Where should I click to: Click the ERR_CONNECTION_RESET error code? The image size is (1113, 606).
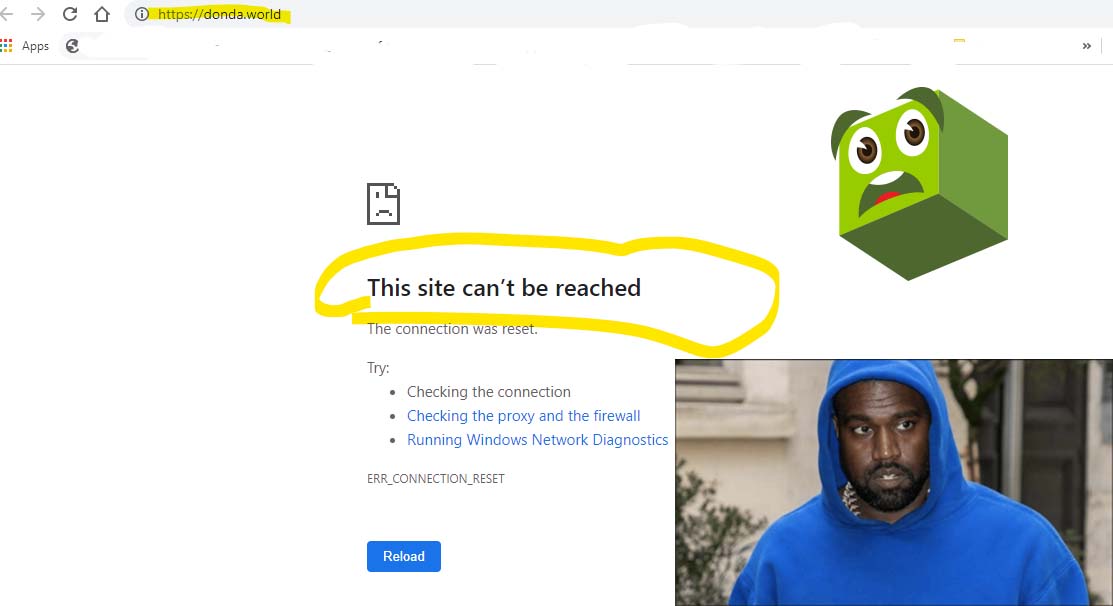click(436, 479)
